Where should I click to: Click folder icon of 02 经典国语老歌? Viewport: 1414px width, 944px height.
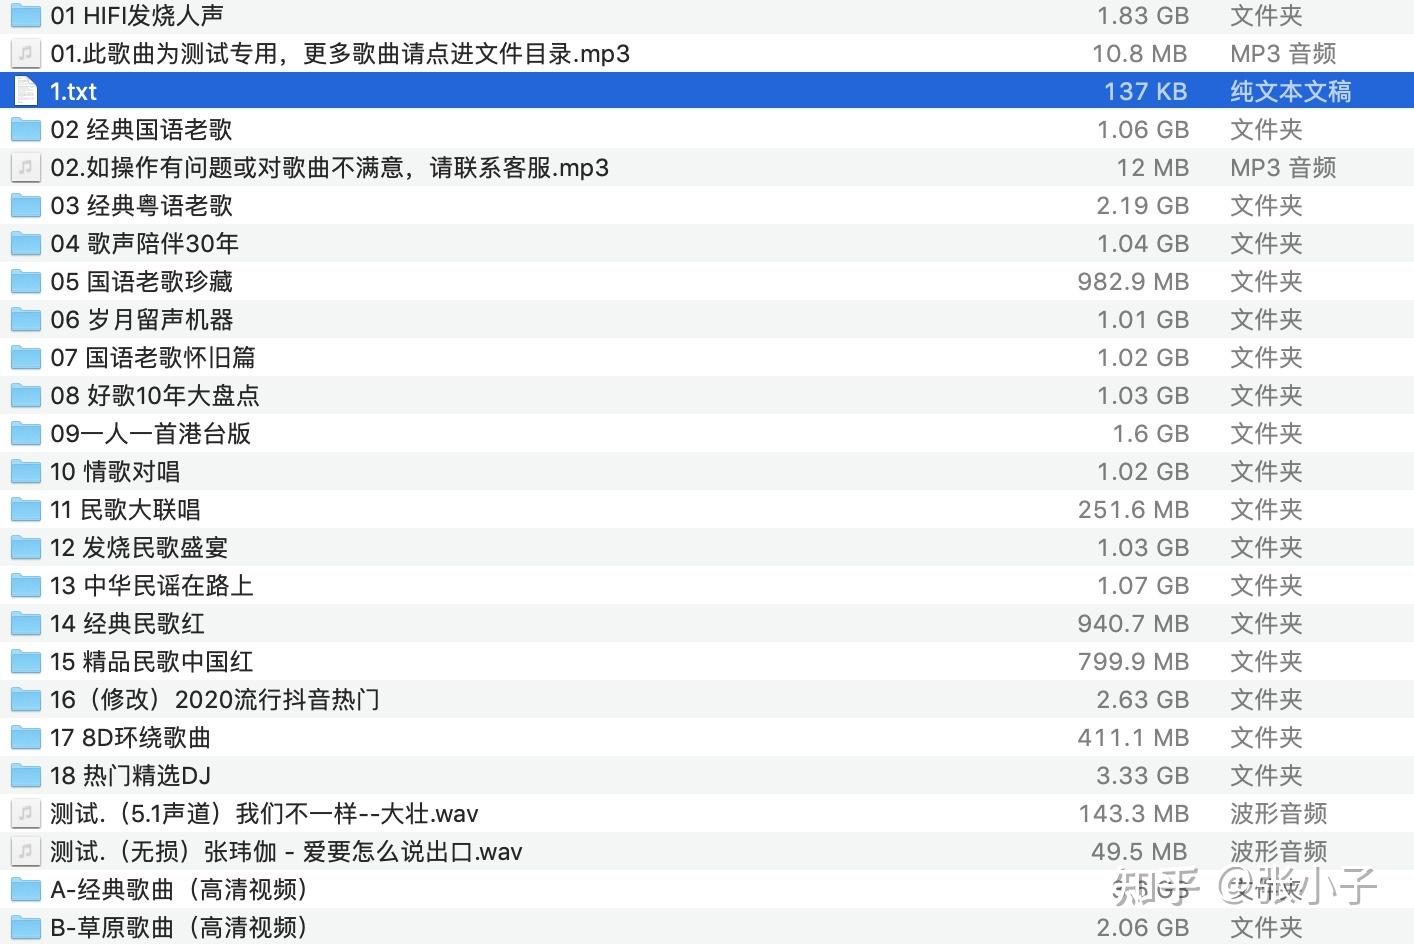[25, 130]
